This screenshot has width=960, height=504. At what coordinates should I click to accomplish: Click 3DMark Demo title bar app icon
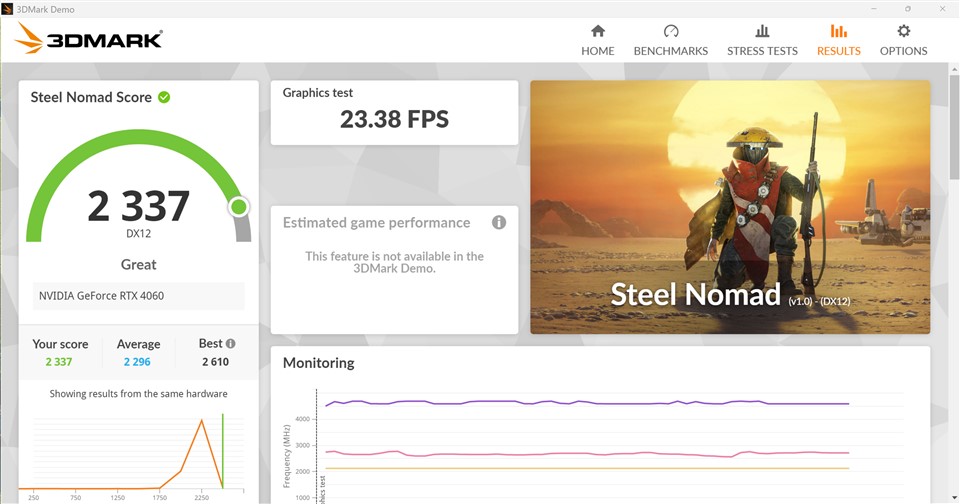(8, 8)
